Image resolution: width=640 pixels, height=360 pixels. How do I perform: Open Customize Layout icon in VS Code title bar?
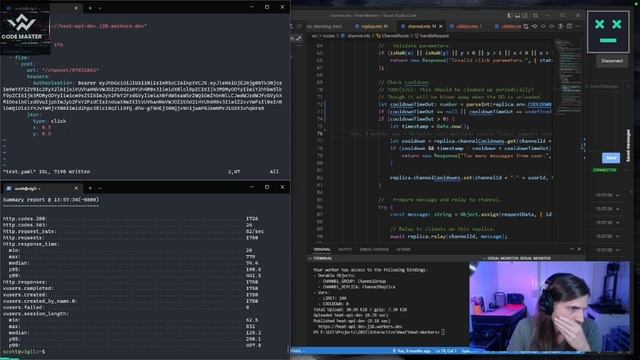pos(535,16)
